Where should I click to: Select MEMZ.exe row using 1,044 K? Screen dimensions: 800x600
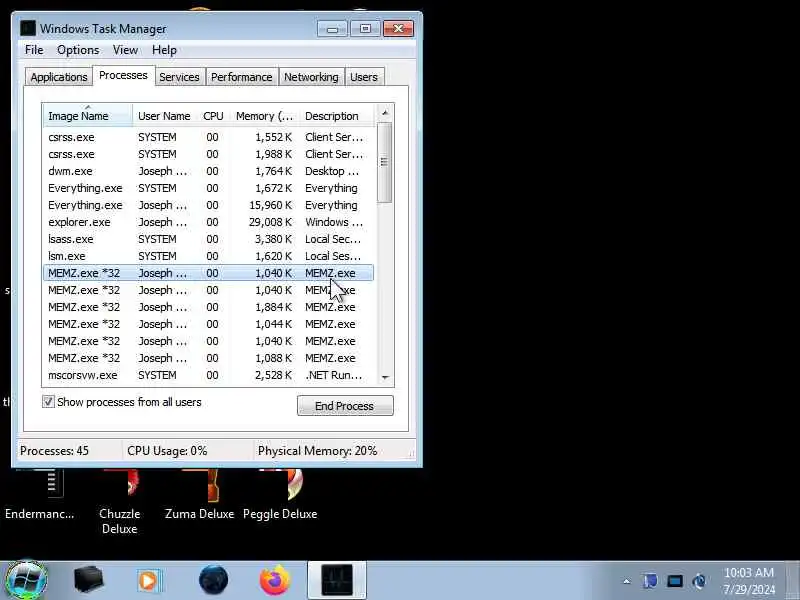pos(209,324)
